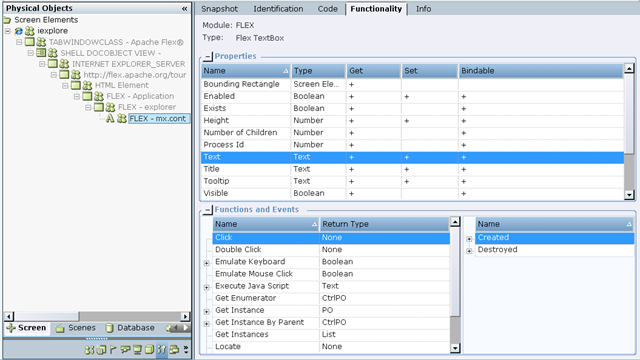Click the properties Type column header
Screen dimensions: 640x360
click(x=318, y=71)
